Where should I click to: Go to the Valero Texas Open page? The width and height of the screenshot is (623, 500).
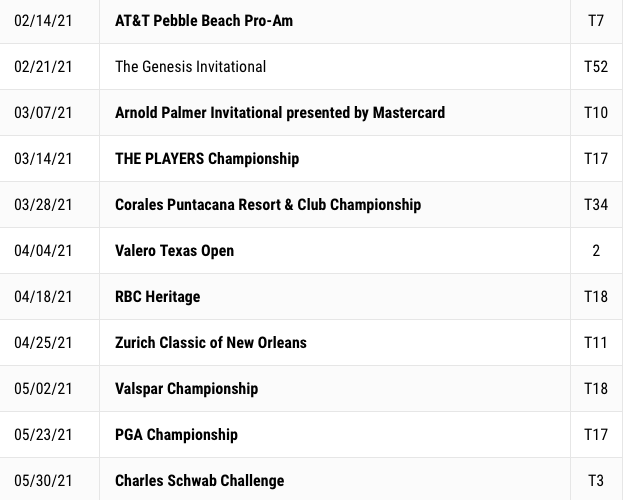tap(174, 251)
